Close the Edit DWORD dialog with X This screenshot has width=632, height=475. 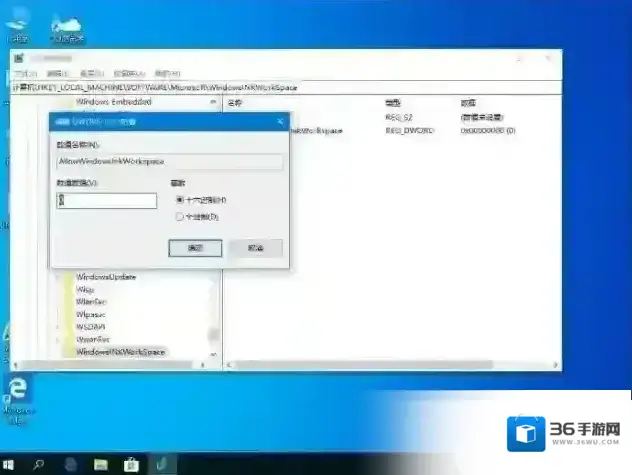tap(280, 121)
